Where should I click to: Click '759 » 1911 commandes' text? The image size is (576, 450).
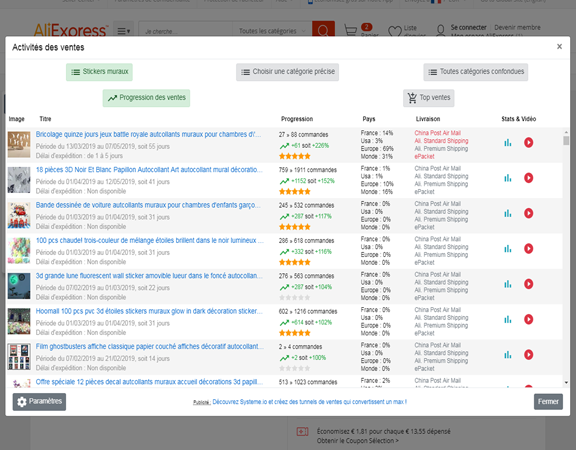(307, 170)
